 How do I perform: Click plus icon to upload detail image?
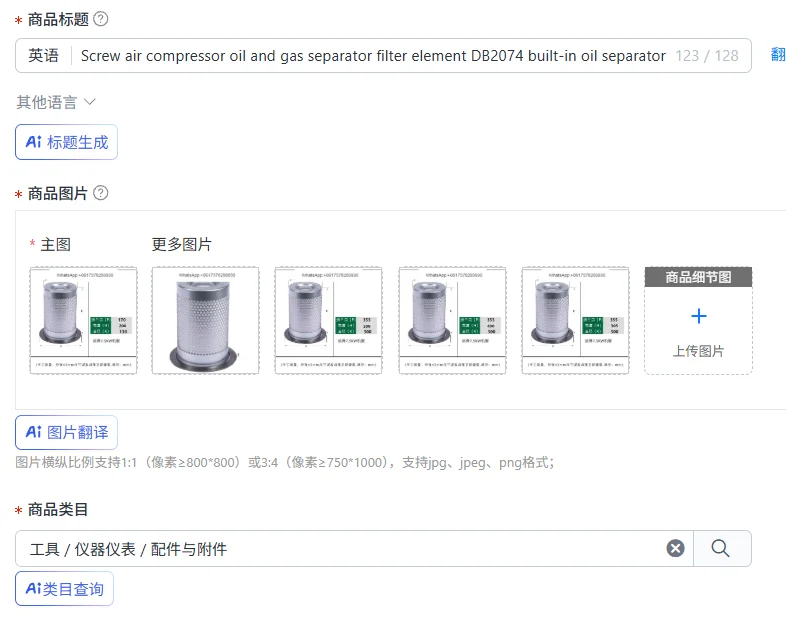[x=698, y=316]
